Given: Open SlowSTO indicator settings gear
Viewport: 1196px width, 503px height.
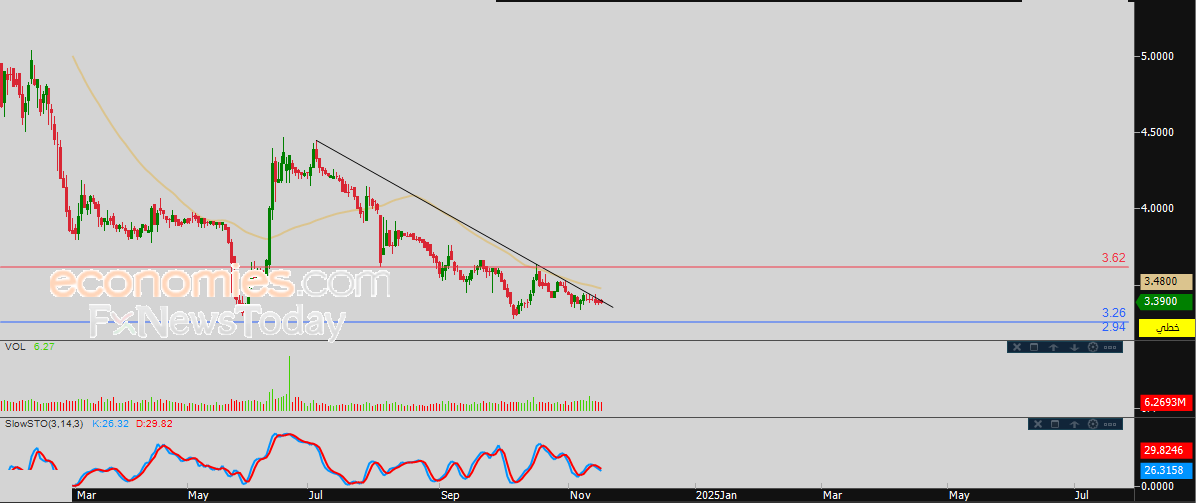Looking at the screenshot, I should [1093, 424].
